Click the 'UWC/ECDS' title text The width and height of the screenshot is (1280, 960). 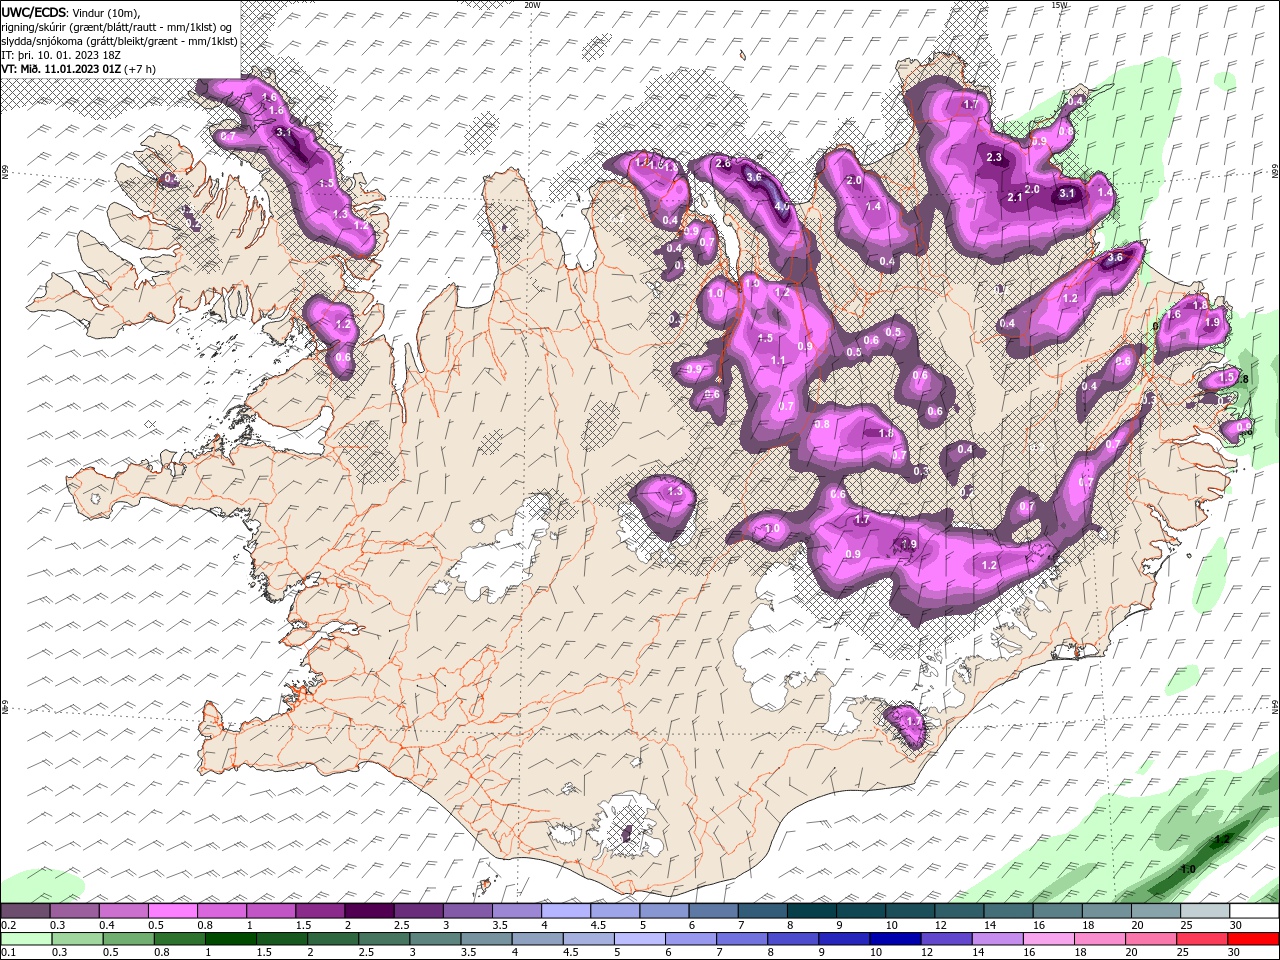pyautogui.click(x=33, y=12)
